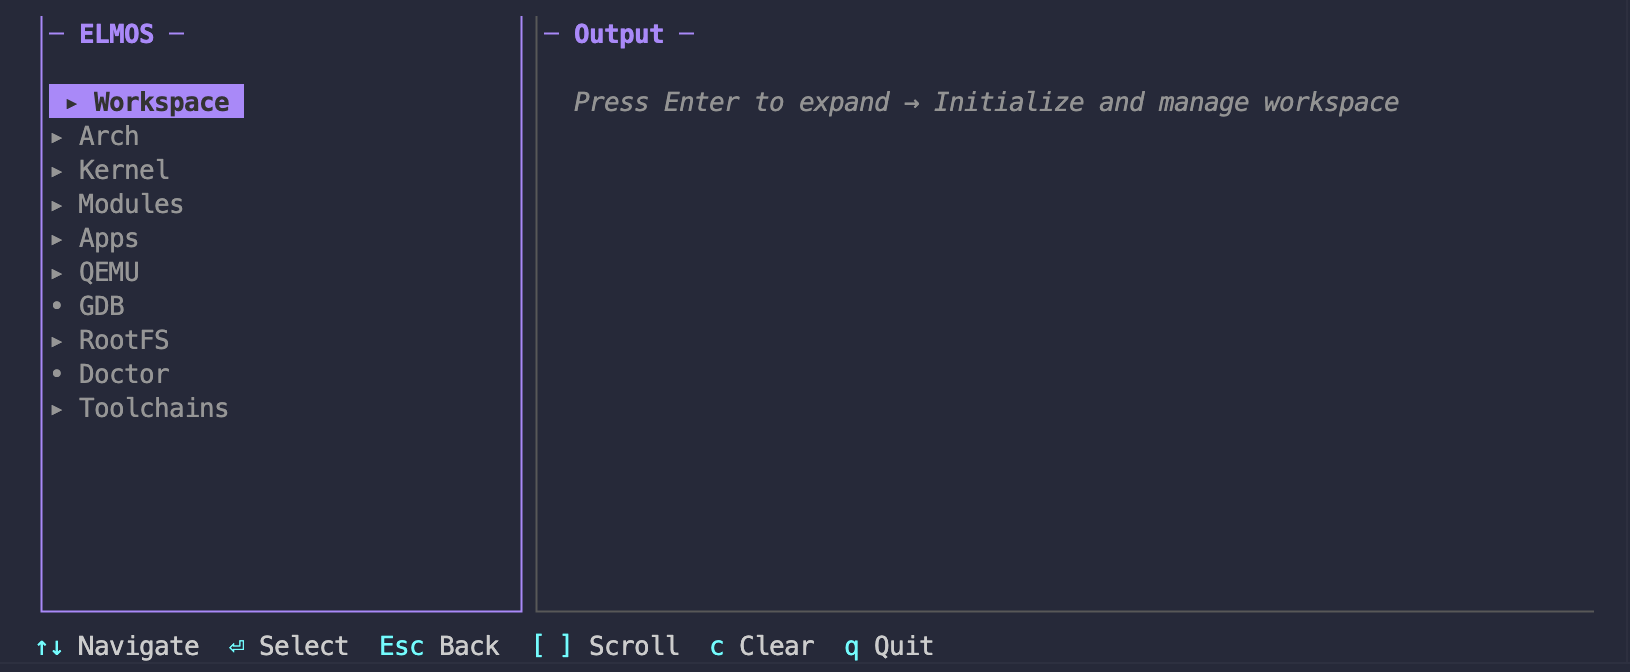Expand the Arch tree arrow
This screenshot has width=1630, height=672.
(x=57, y=137)
